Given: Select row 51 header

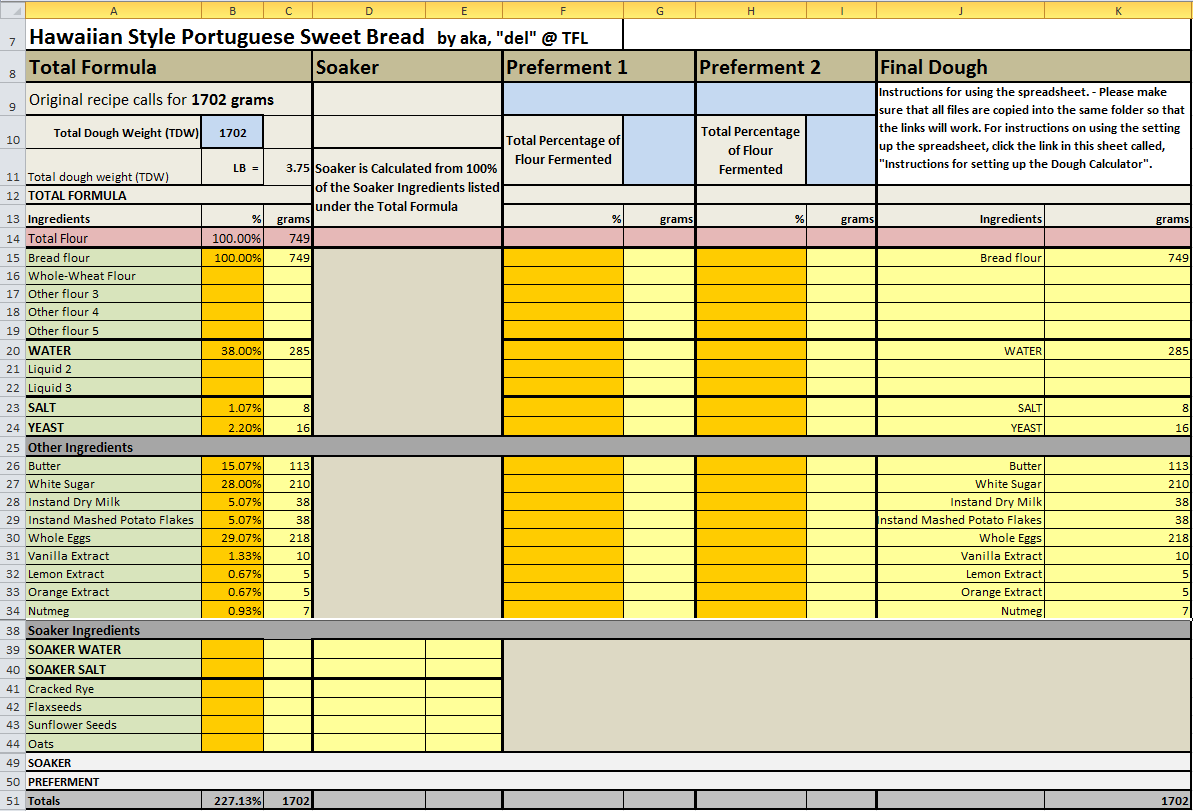Looking at the screenshot, I should point(13,800).
